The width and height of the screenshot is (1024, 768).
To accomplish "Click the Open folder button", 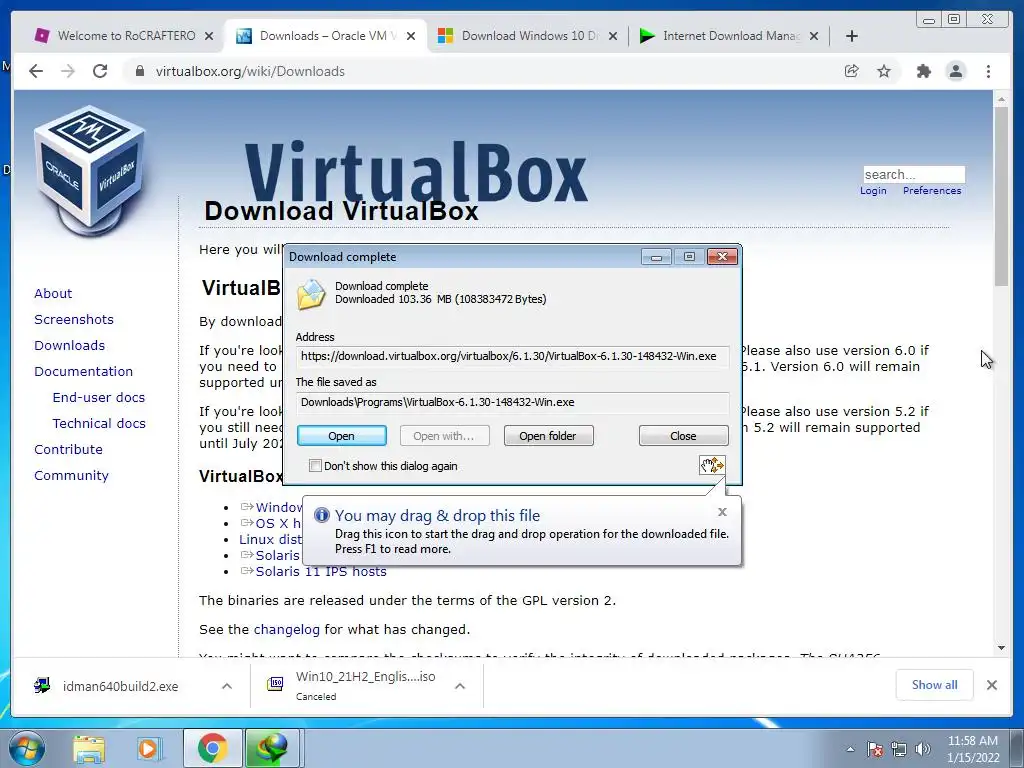I will click(549, 436).
